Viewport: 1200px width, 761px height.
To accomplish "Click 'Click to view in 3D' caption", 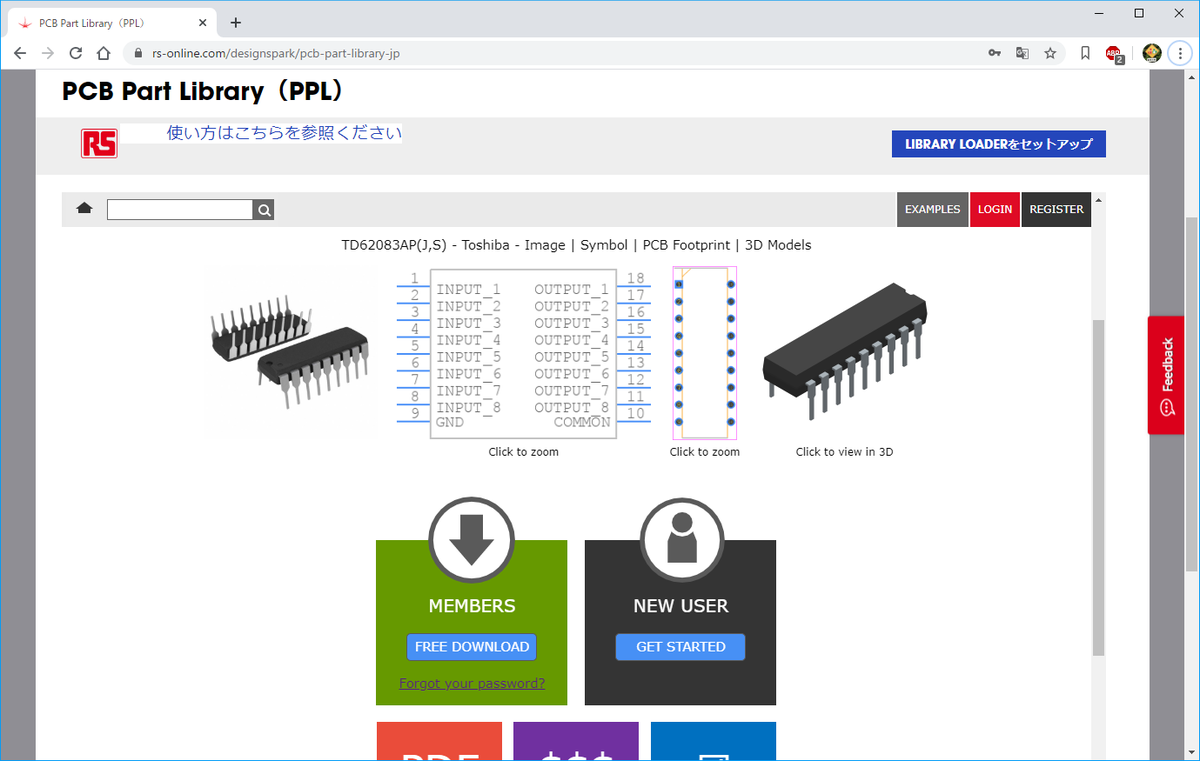I will (845, 452).
